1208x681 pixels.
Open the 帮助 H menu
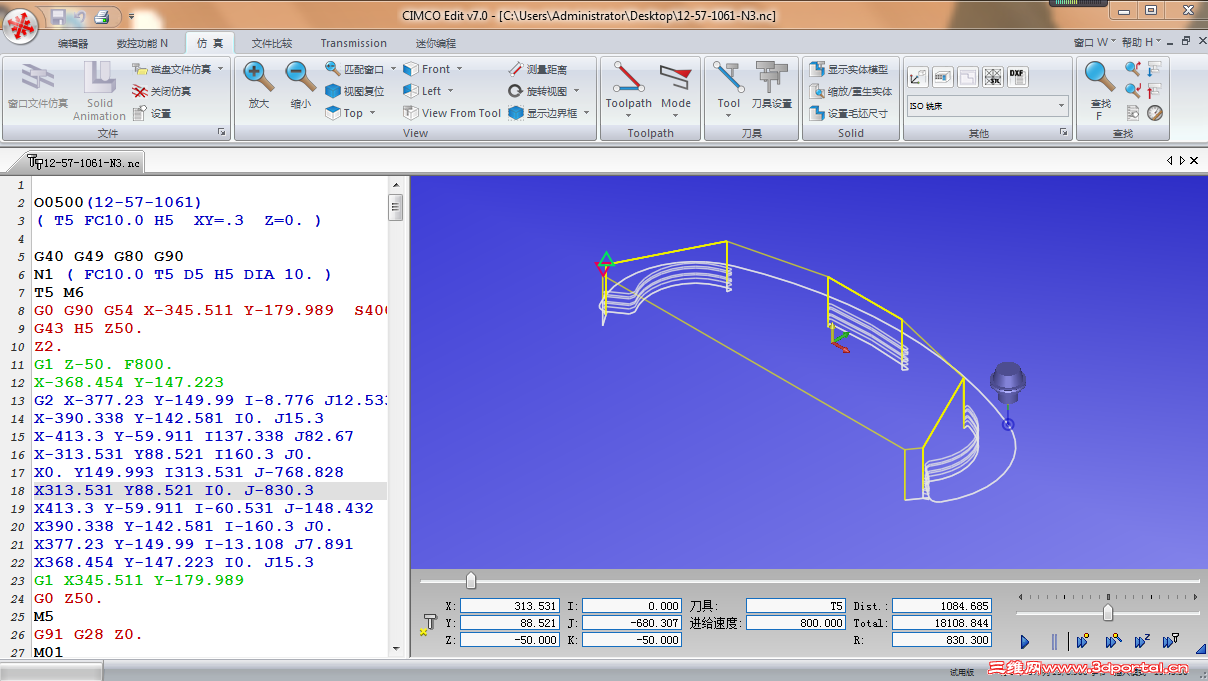click(1141, 42)
